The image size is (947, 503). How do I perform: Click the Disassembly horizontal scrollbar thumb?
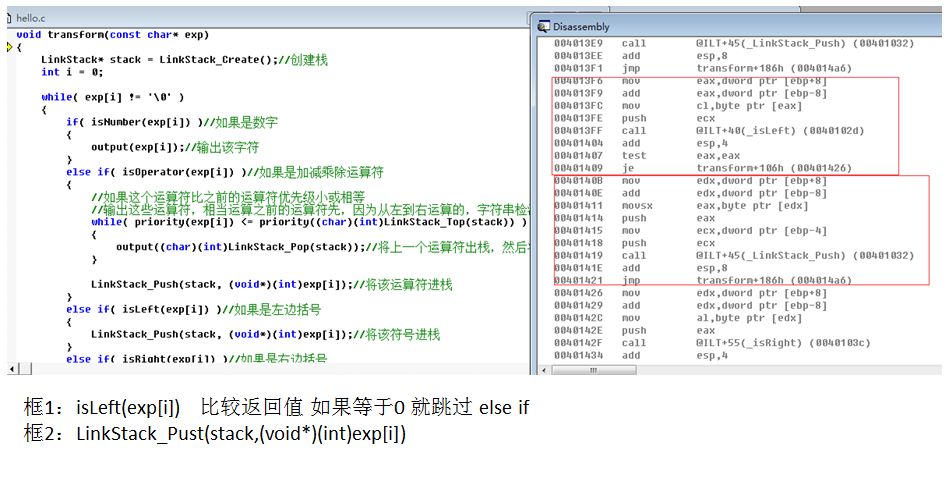[594, 370]
